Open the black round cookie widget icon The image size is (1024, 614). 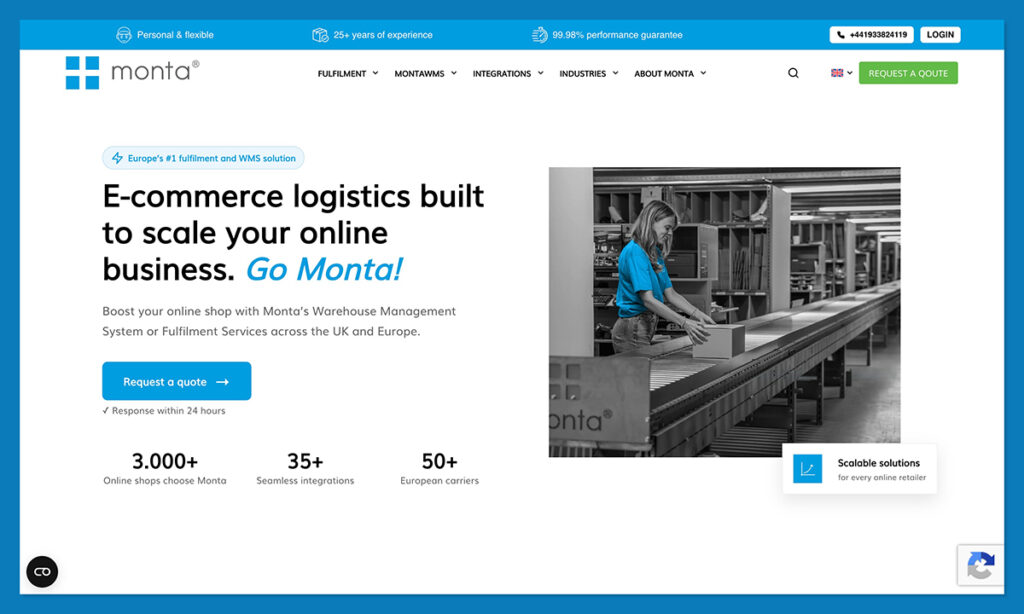coord(42,572)
